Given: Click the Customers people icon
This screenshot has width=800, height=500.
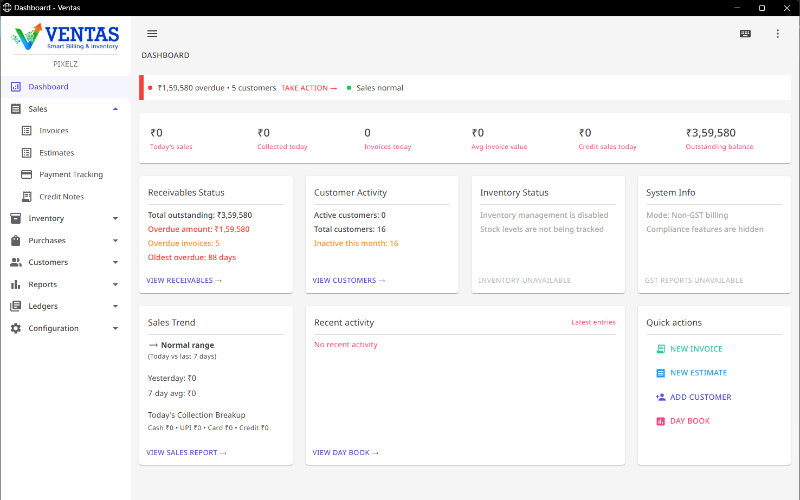Looking at the screenshot, I should [x=16, y=262].
